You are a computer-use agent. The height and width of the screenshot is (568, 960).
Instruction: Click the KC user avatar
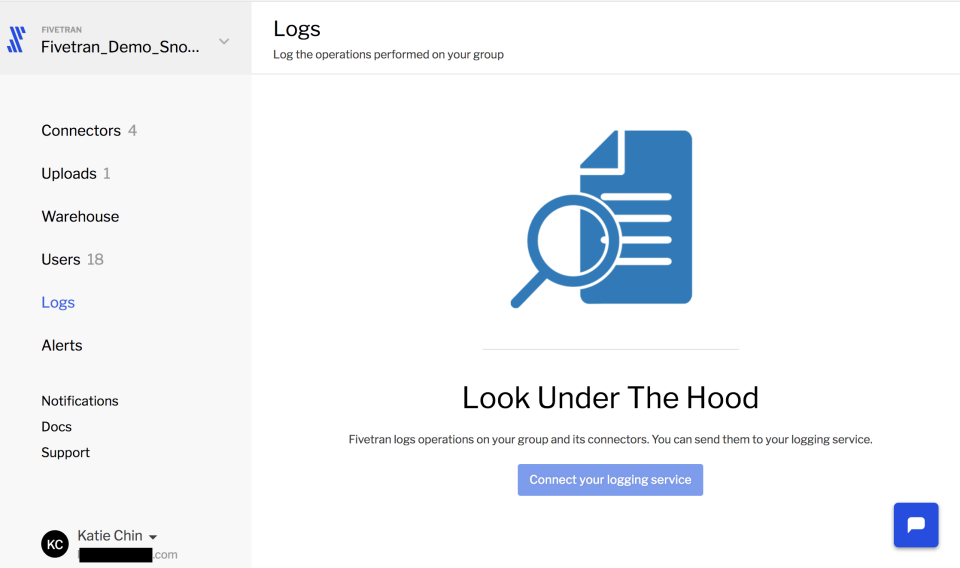click(x=54, y=544)
